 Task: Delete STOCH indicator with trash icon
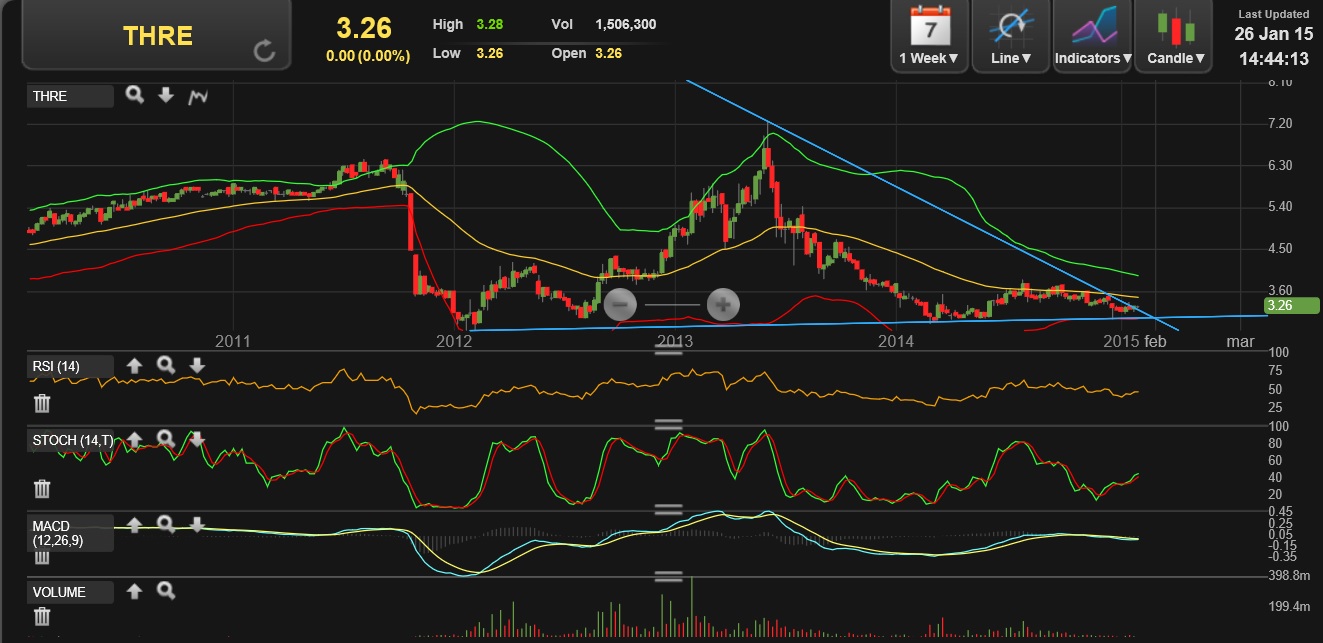[42, 488]
